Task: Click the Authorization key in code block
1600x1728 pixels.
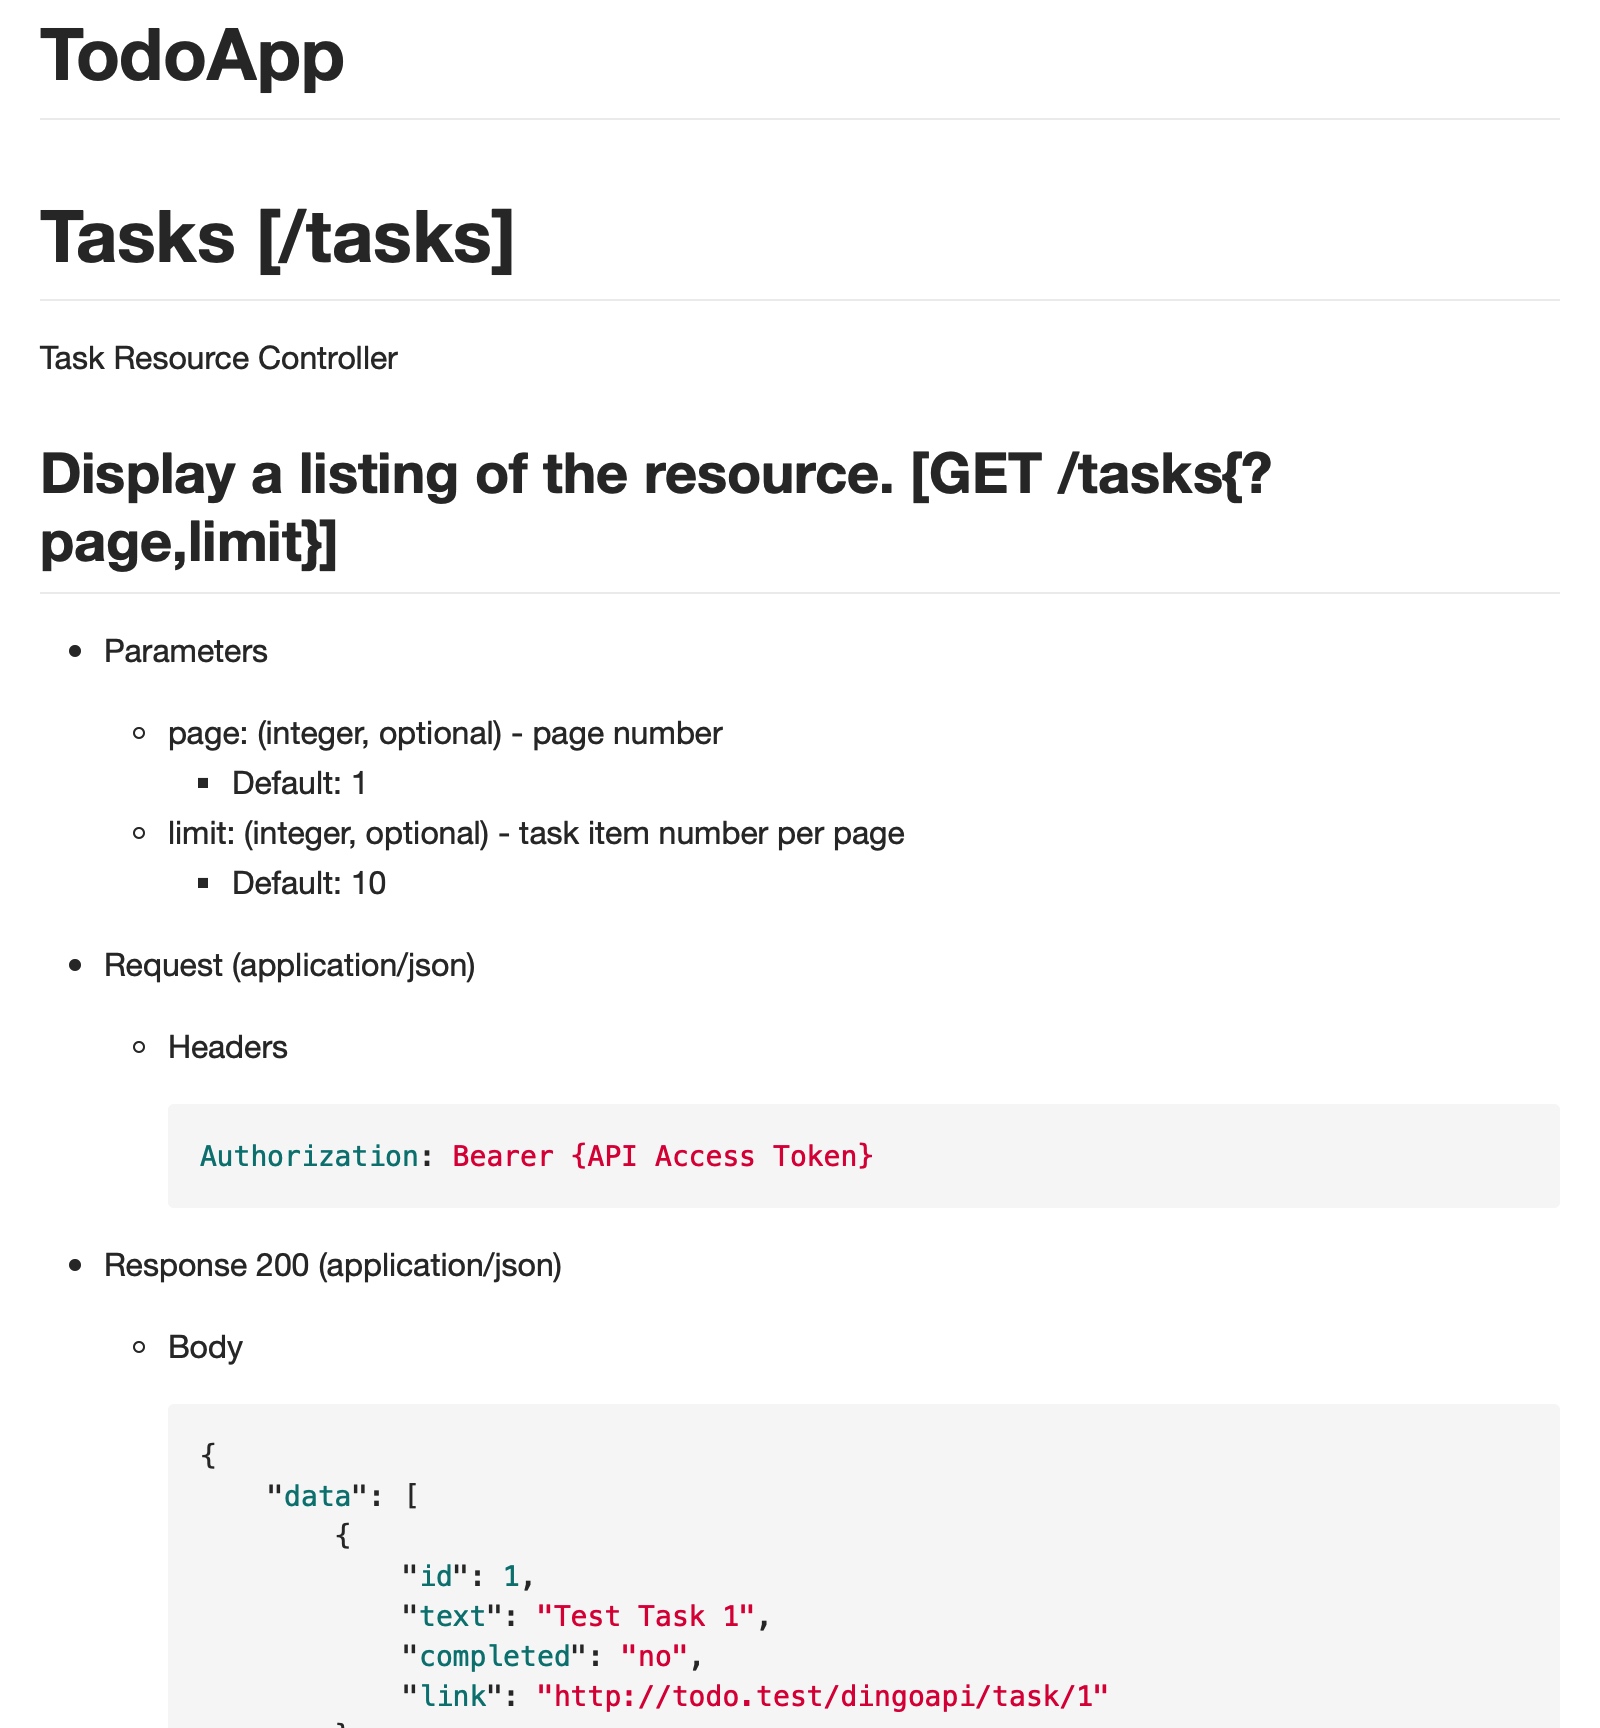Action: point(309,1156)
